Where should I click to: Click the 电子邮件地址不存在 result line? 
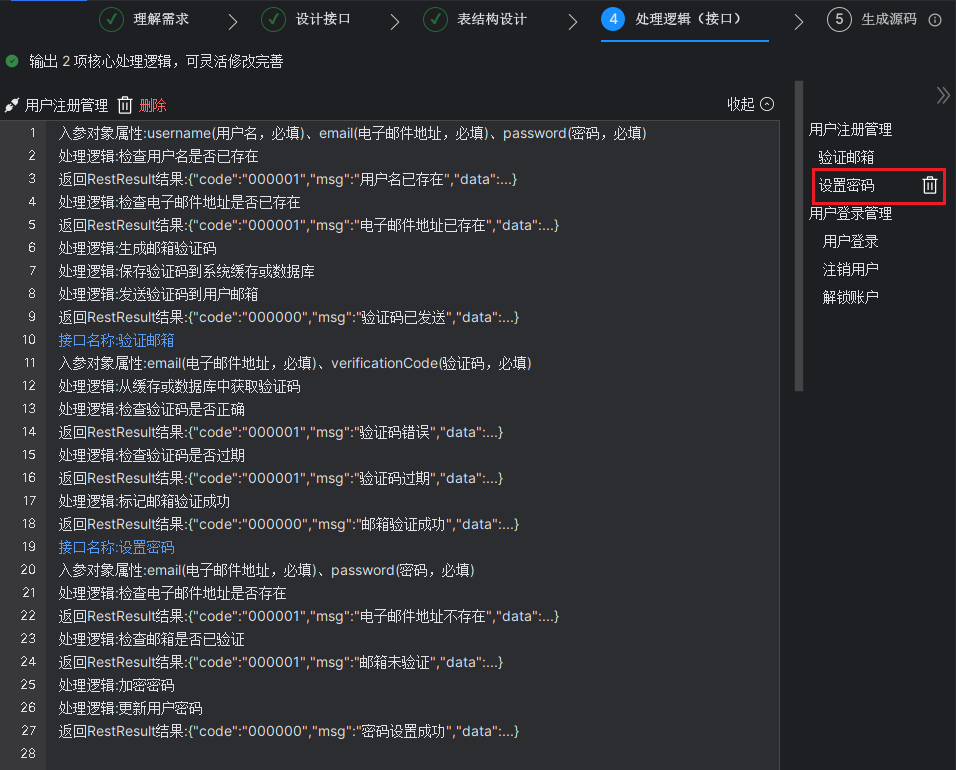[309, 616]
